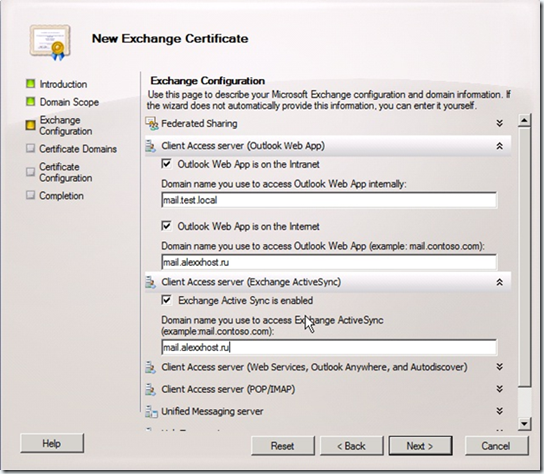The width and height of the screenshot is (544, 474).
Task: Expand Client Access server (POP/IMAP) chevron
Action: click(x=500, y=389)
